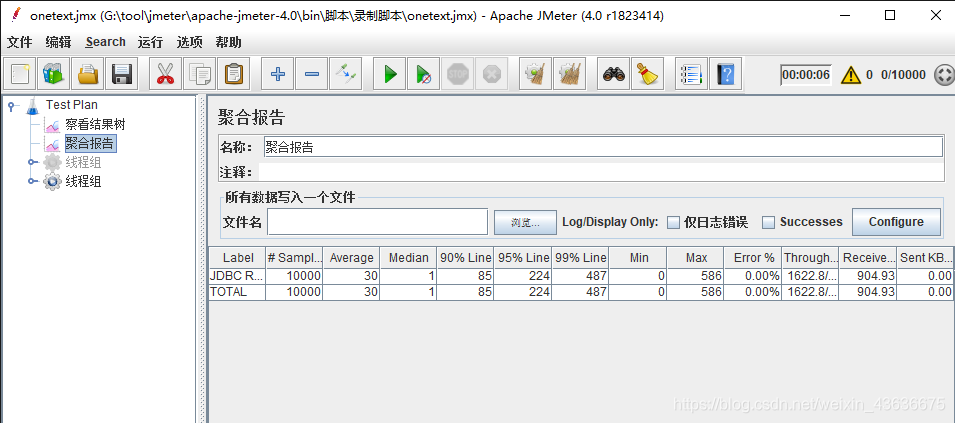Open the 运行 menu

[150, 42]
